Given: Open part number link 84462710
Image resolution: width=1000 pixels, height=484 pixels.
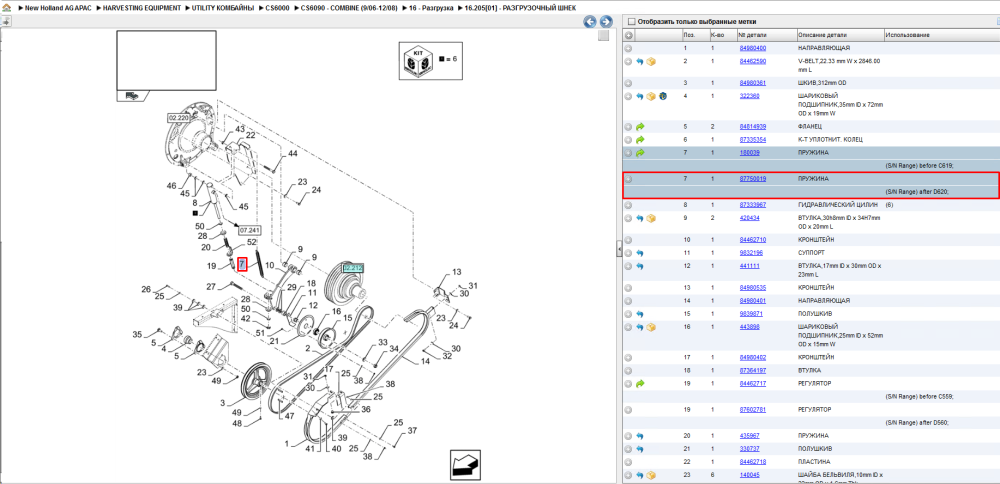Looking at the screenshot, I should [x=753, y=240].
